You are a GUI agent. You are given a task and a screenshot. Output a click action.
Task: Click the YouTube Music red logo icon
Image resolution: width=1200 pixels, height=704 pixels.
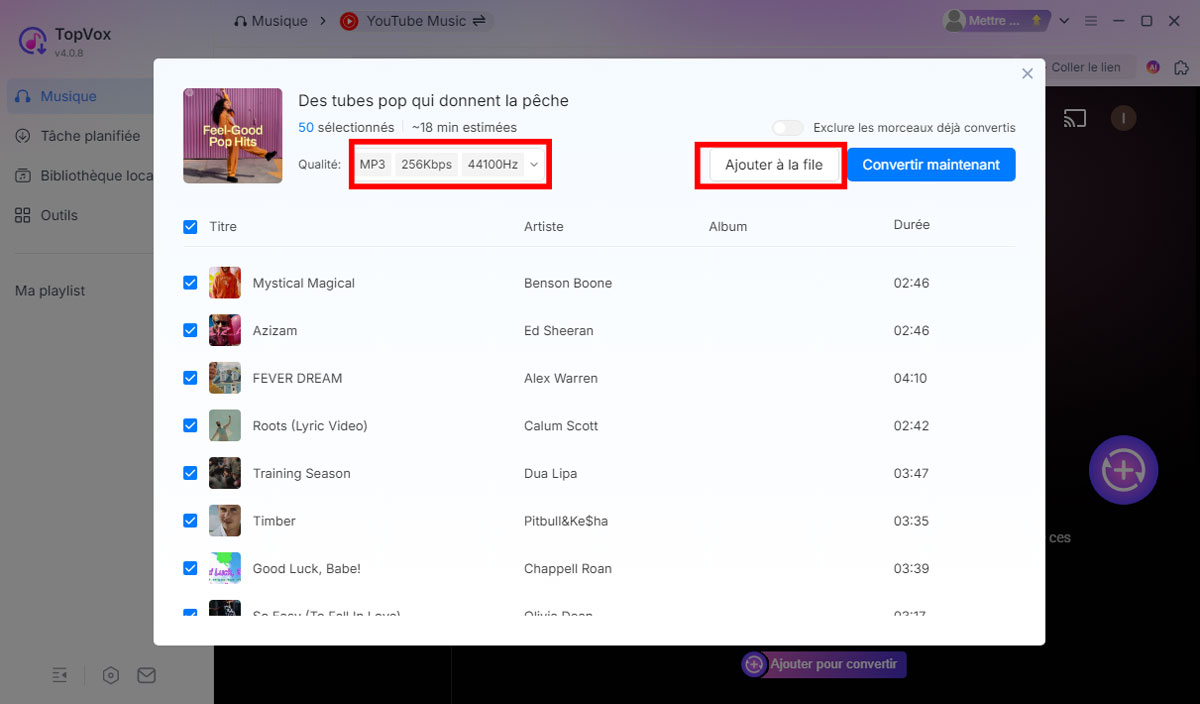click(349, 20)
